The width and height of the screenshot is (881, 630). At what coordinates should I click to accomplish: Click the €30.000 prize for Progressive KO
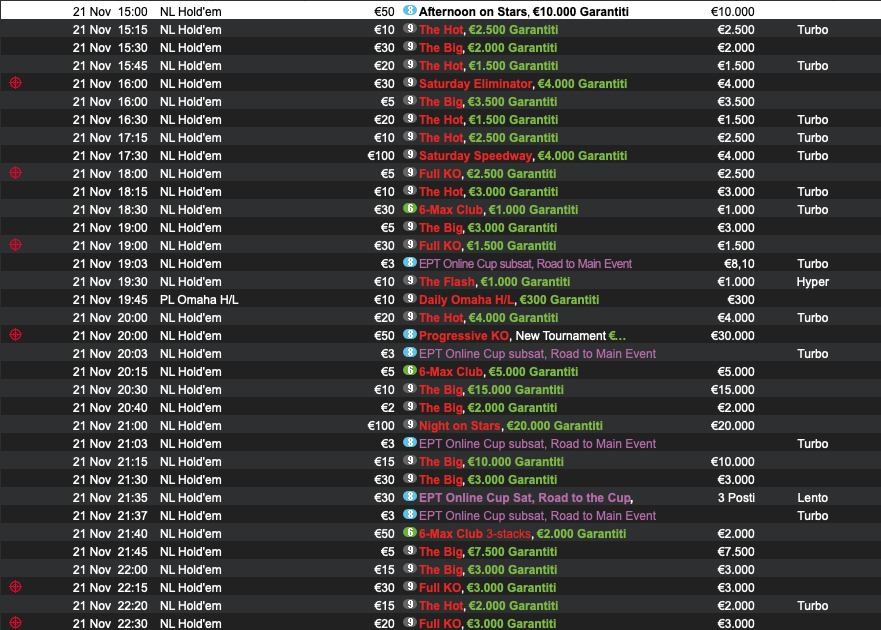click(733, 336)
